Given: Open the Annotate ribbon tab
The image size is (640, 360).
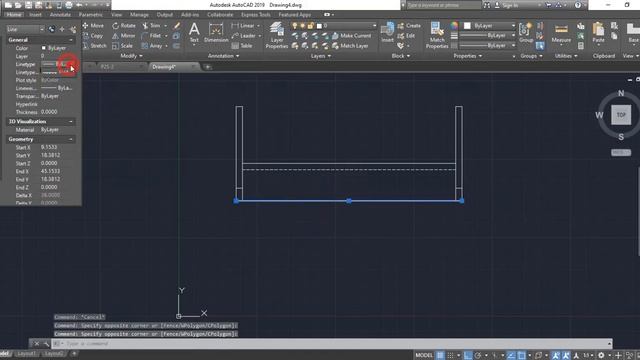Looking at the screenshot, I should [60, 15].
